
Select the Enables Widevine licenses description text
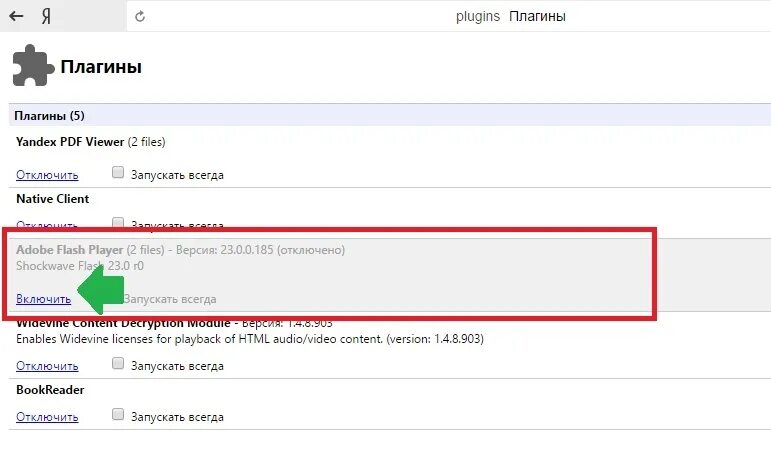click(250, 339)
